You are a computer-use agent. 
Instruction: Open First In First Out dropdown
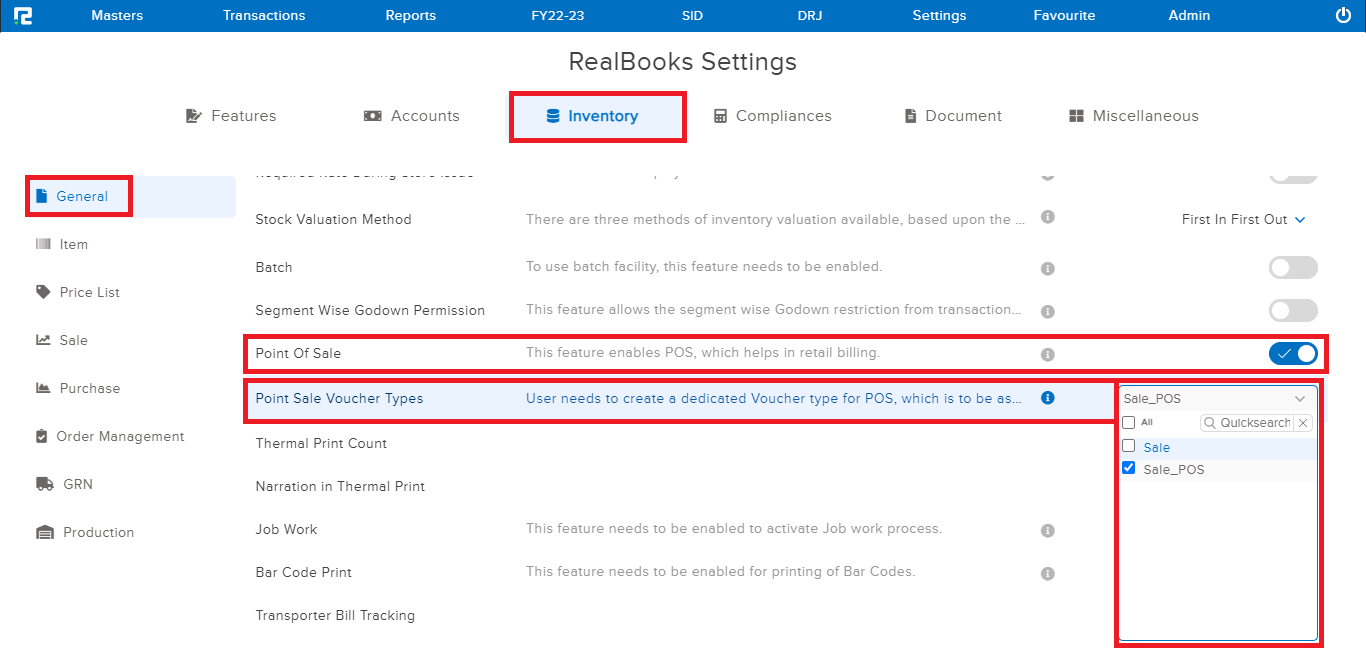tap(1243, 220)
